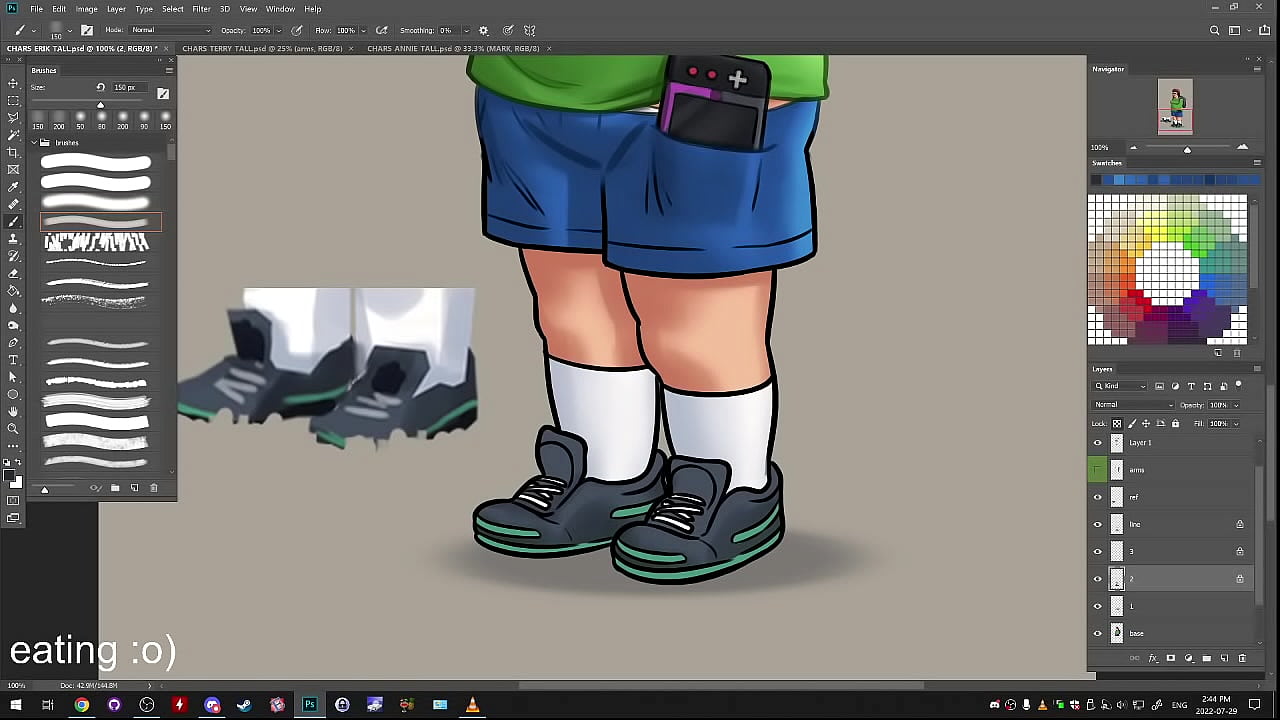Open the brush Mode dropdown
This screenshot has height=720, width=1280.
(170, 31)
